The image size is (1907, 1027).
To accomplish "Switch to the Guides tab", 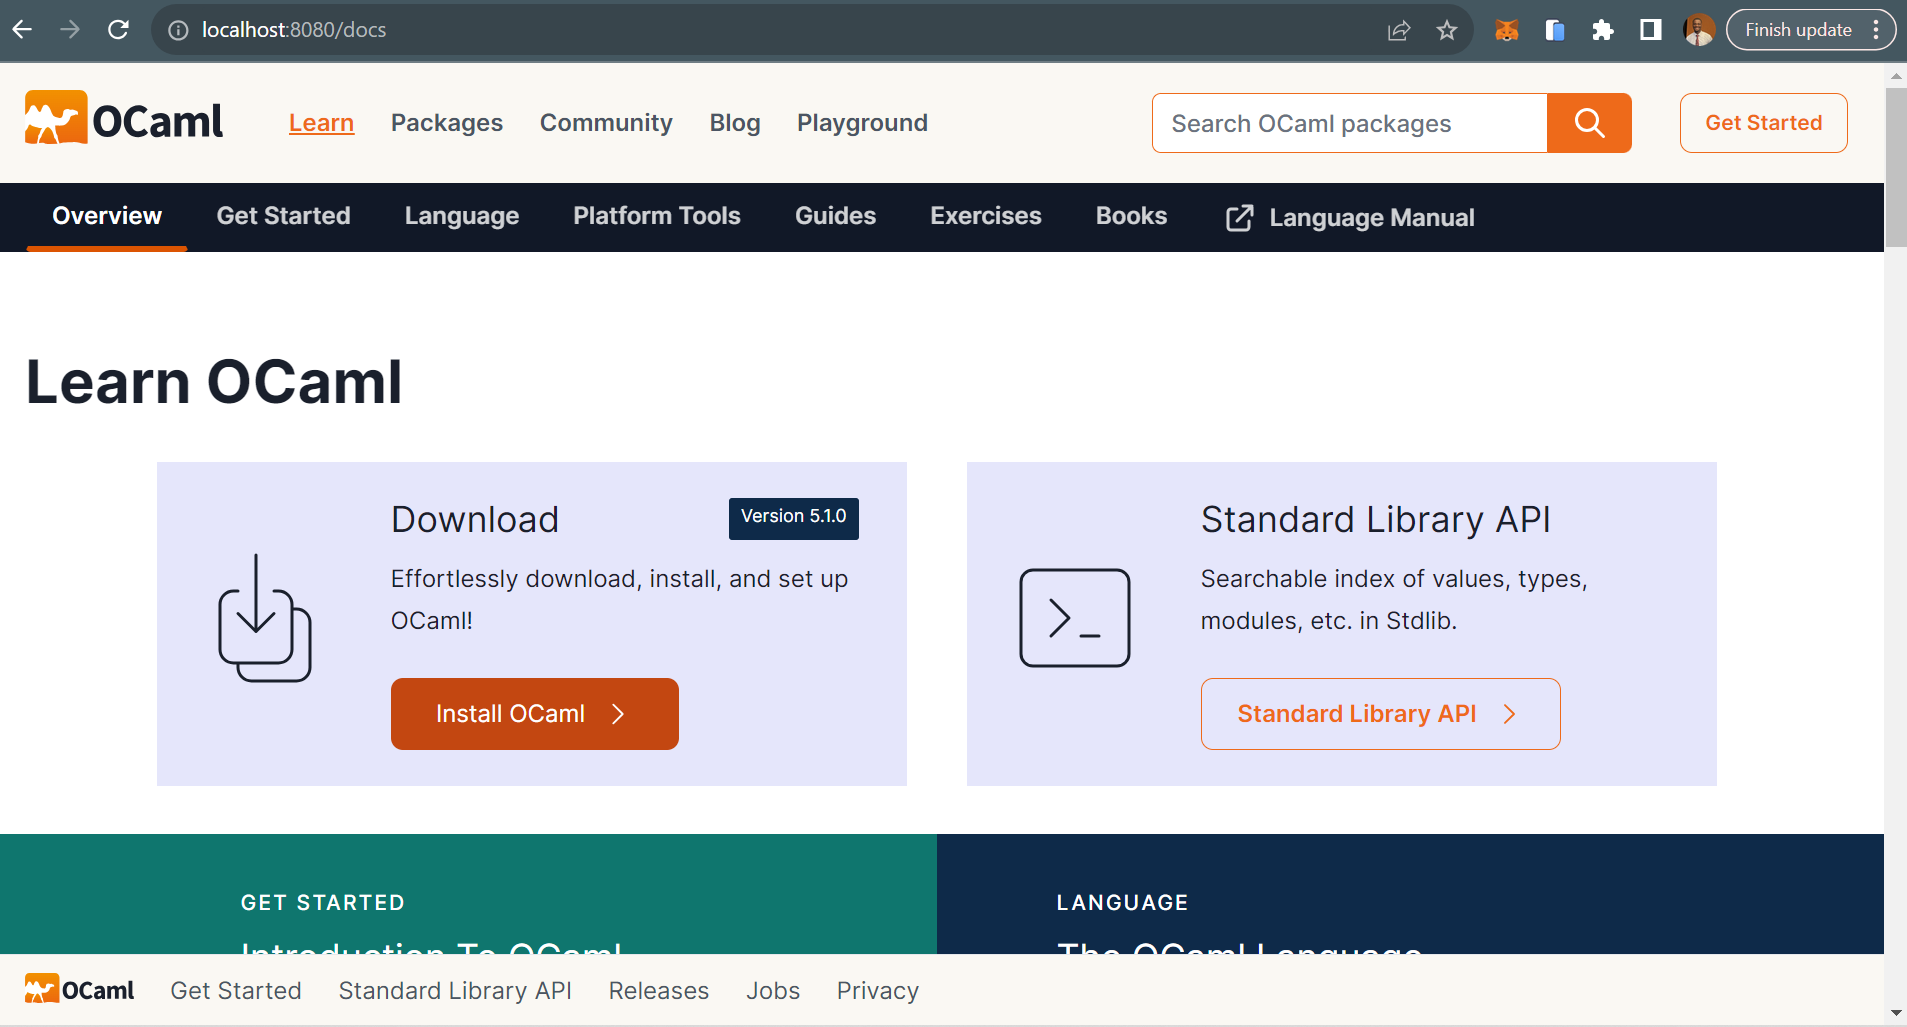I will (x=835, y=216).
